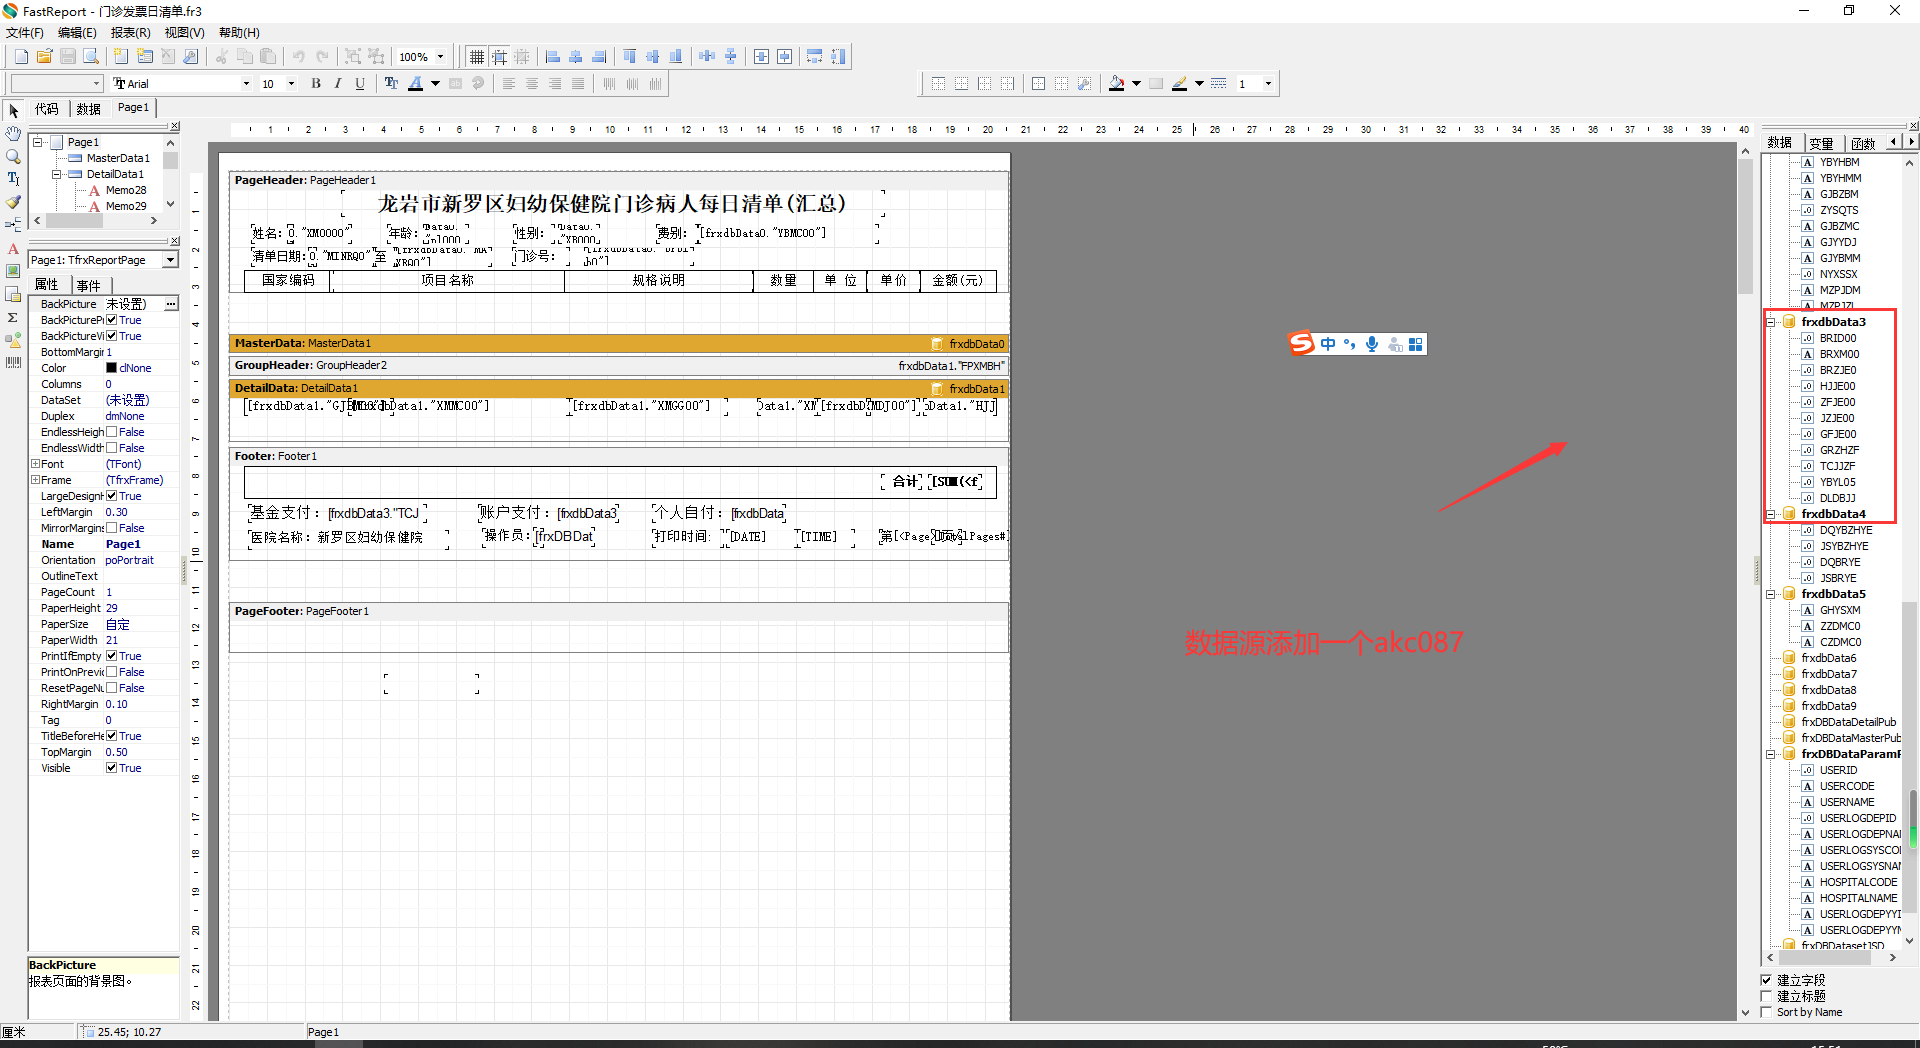Click the preview report magnifier icon
Image resolution: width=1920 pixels, height=1048 pixels.
[91, 57]
